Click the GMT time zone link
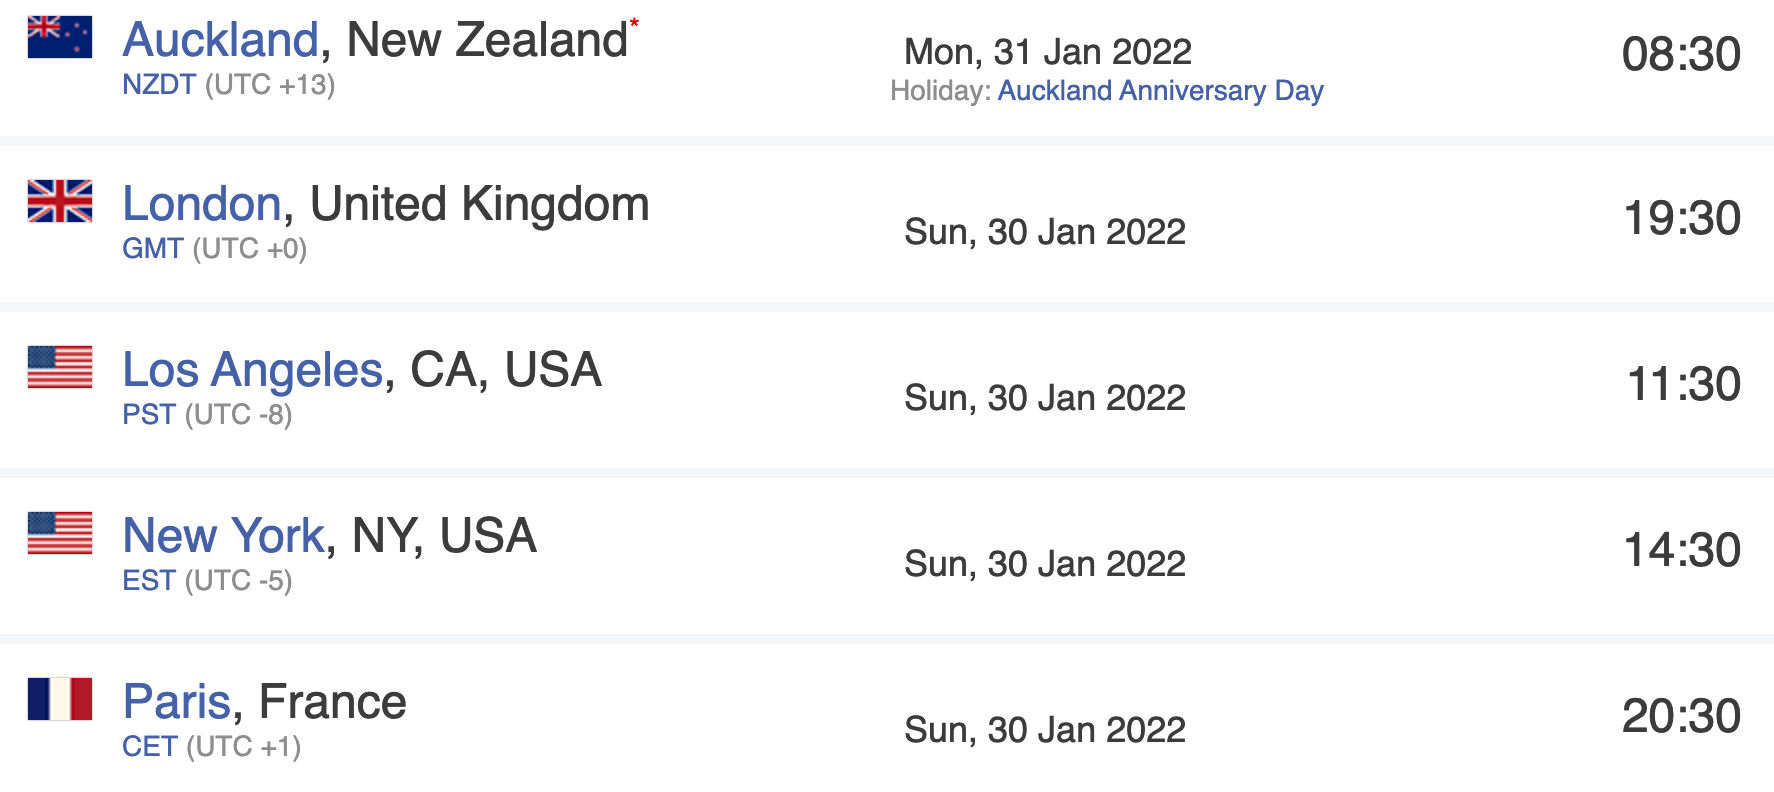1774x792 pixels. pos(152,249)
